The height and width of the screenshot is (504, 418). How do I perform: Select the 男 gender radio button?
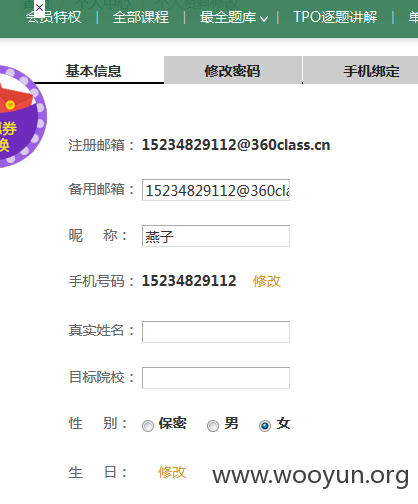(x=213, y=426)
